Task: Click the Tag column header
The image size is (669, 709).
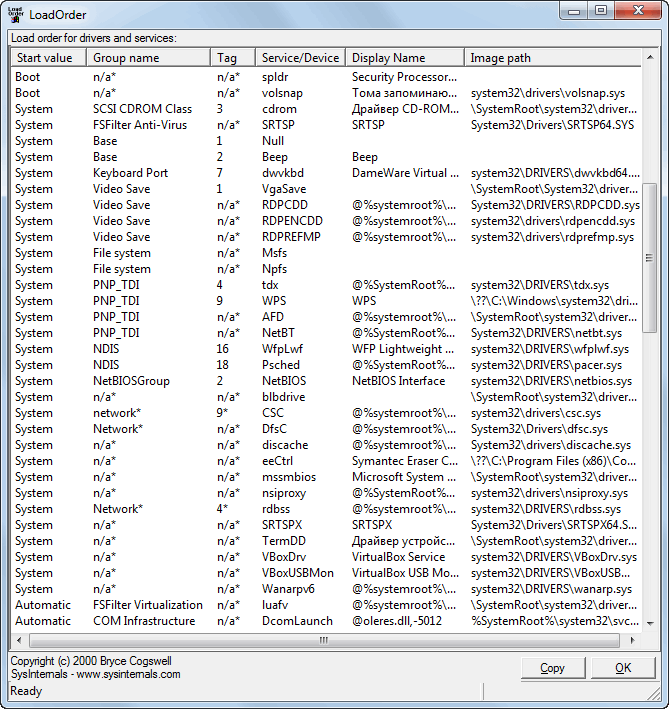Action: coord(233,58)
